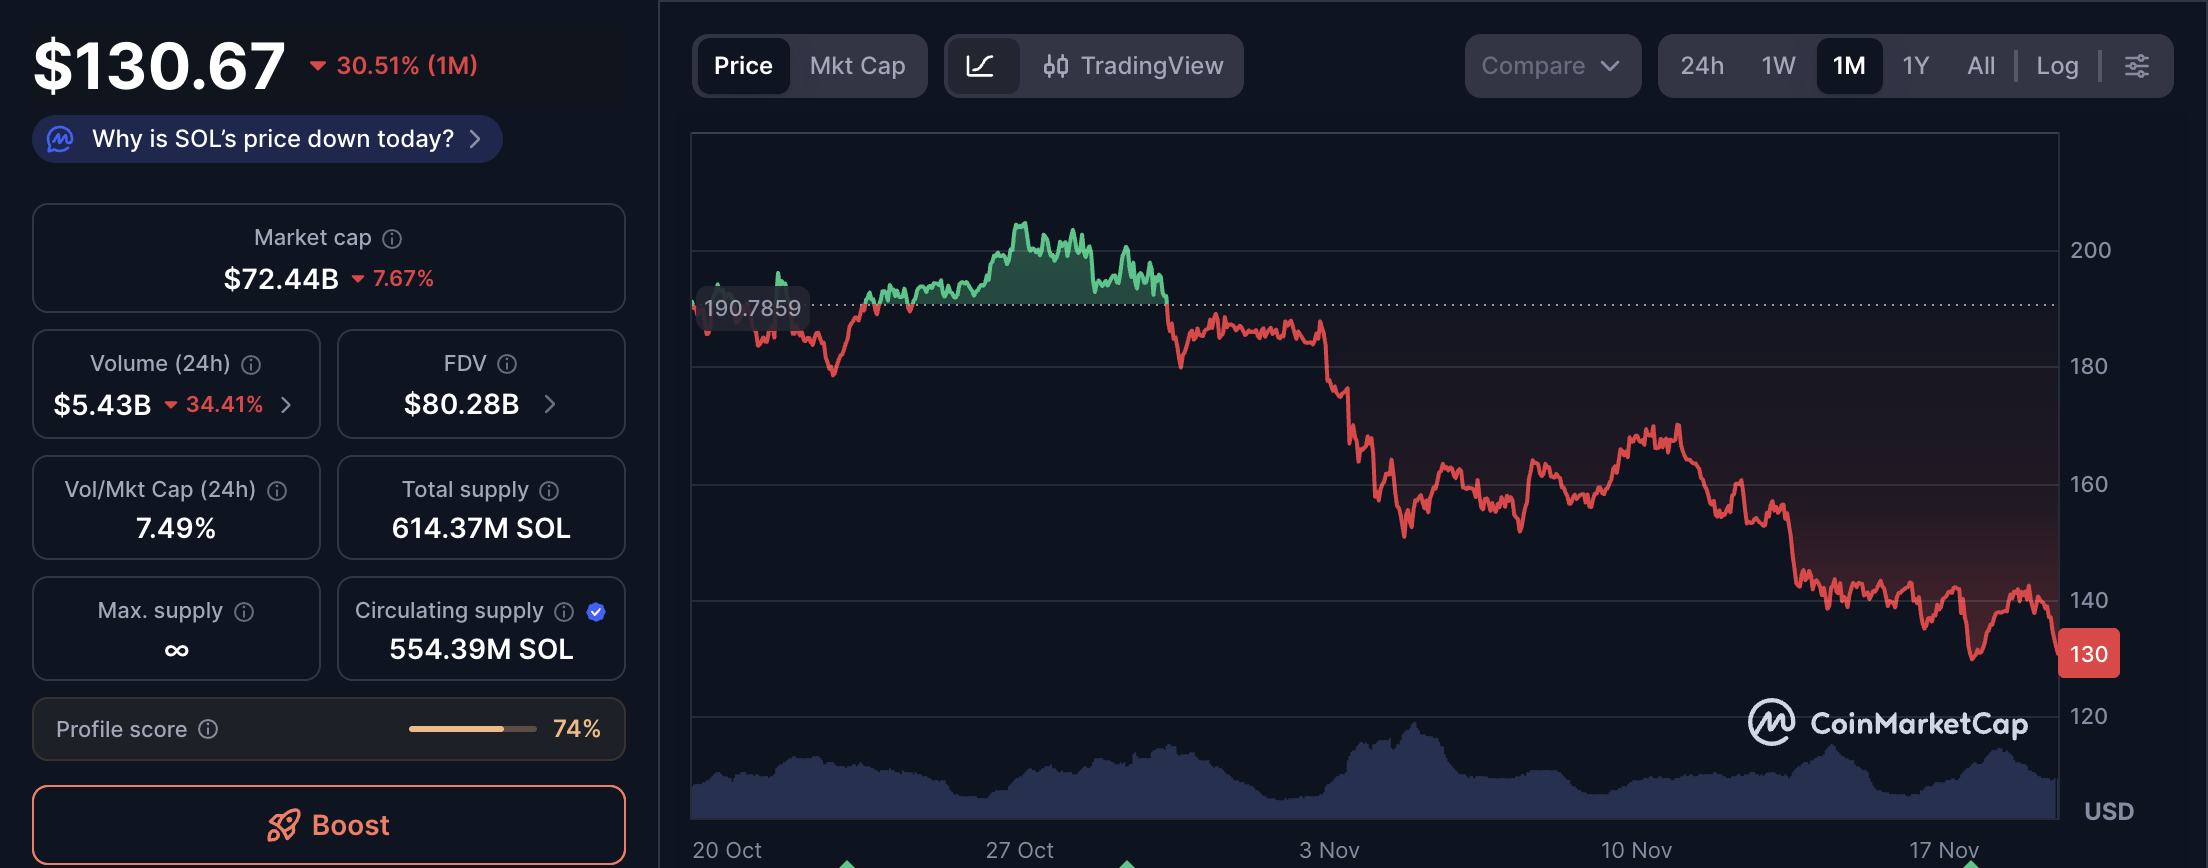
Task: Open the Compare dropdown
Action: 1551,66
